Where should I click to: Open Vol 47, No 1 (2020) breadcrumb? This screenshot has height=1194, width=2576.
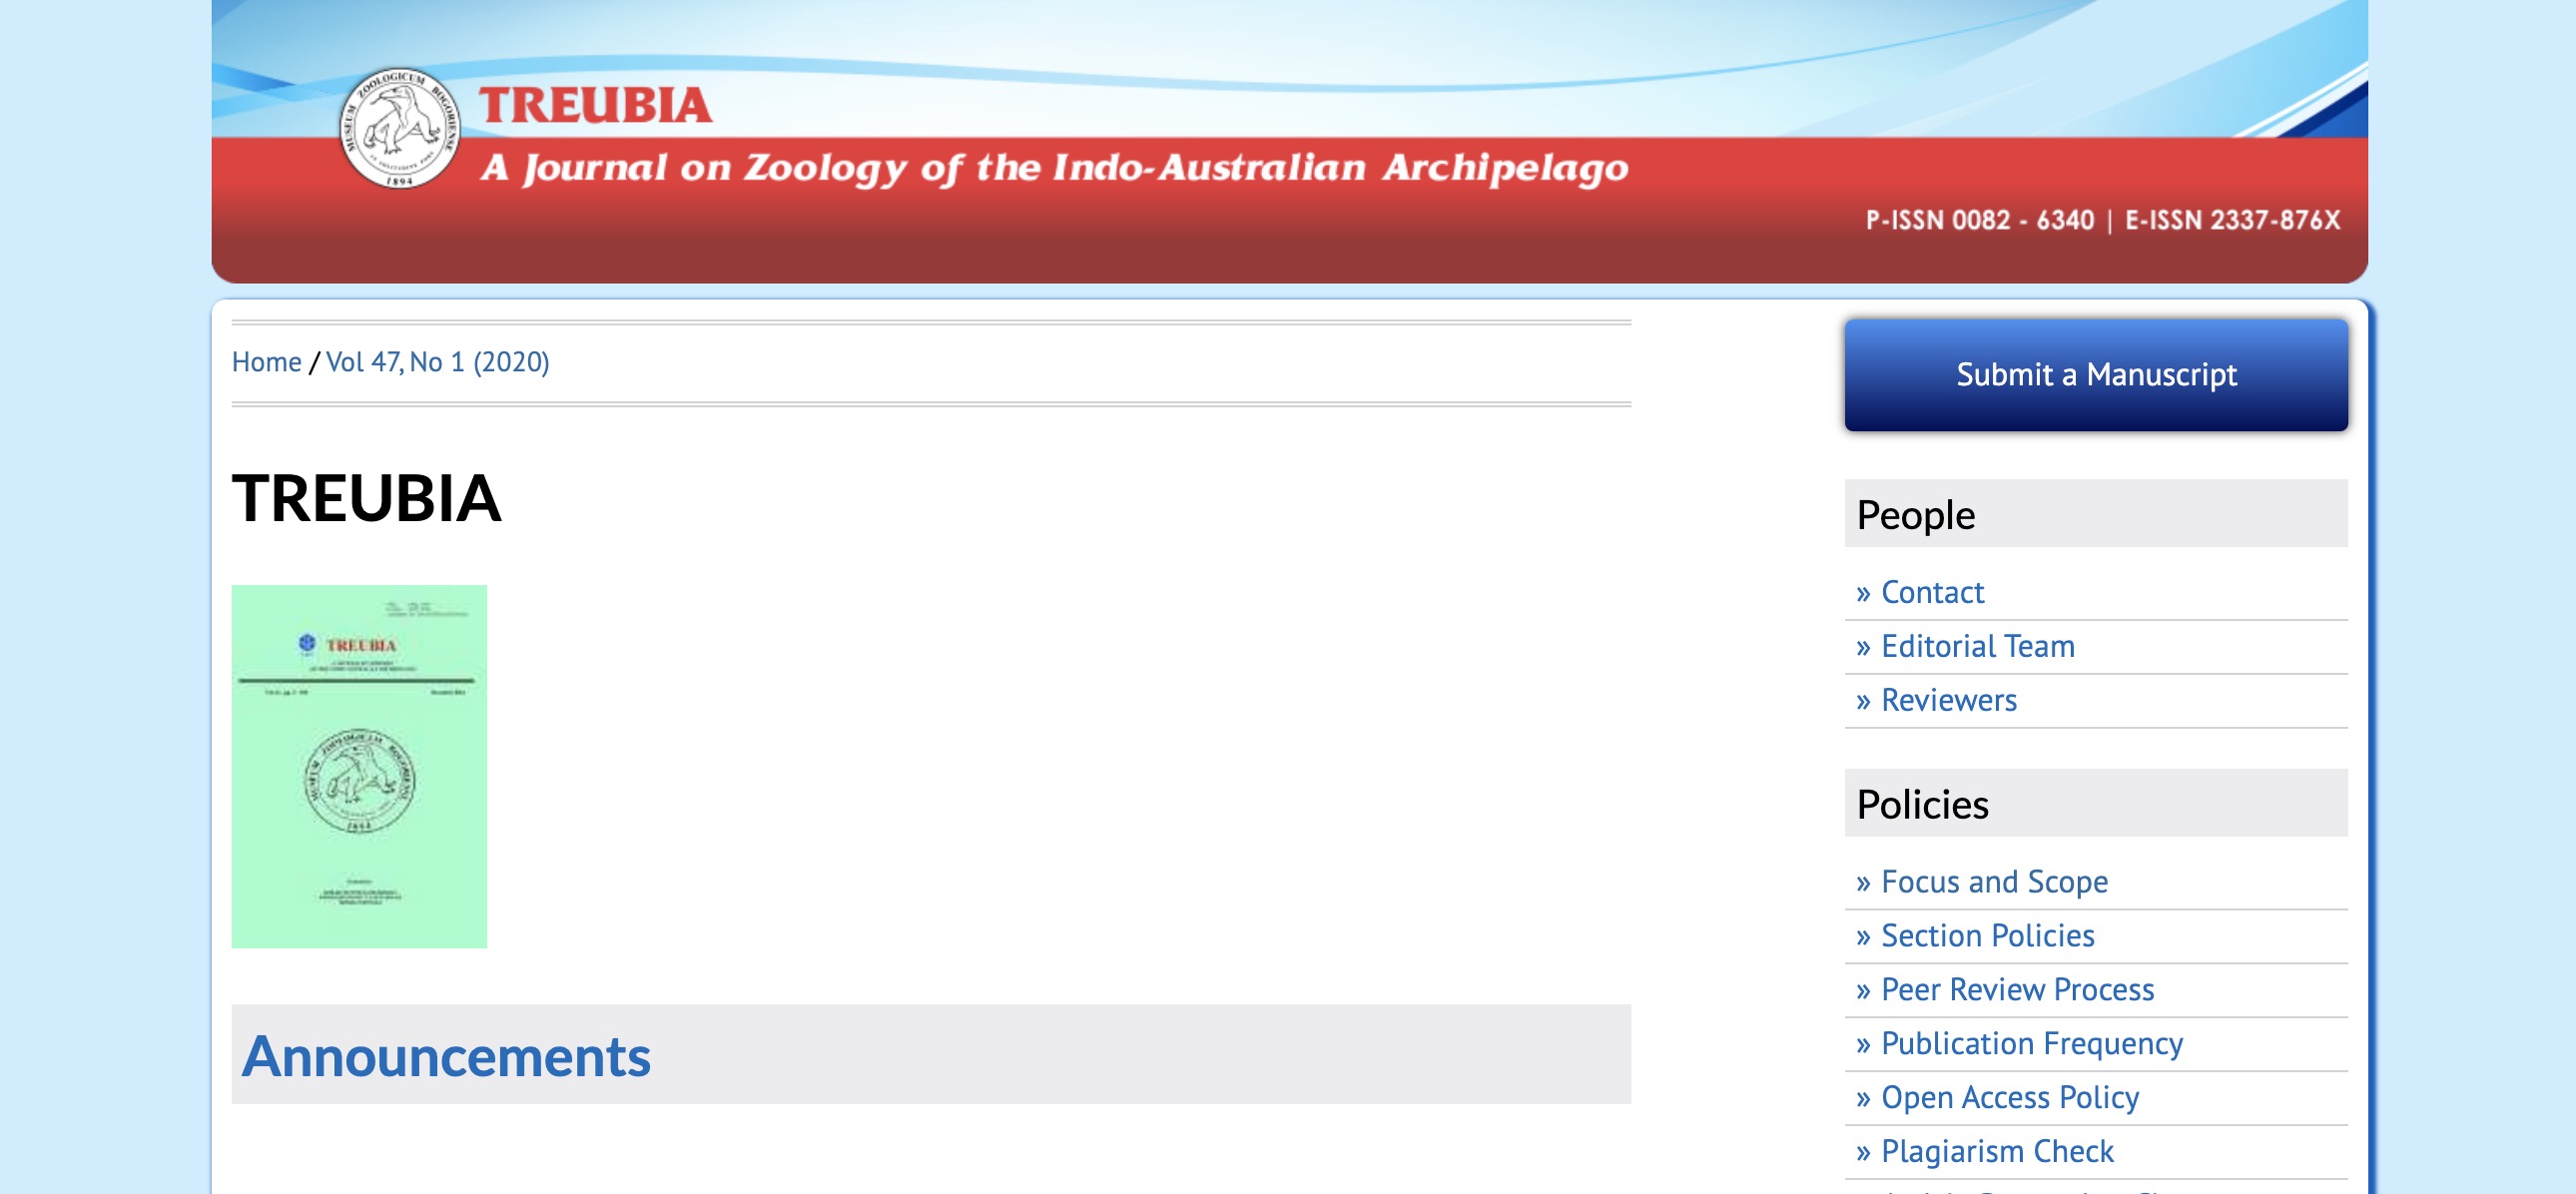(x=437, y=362)
